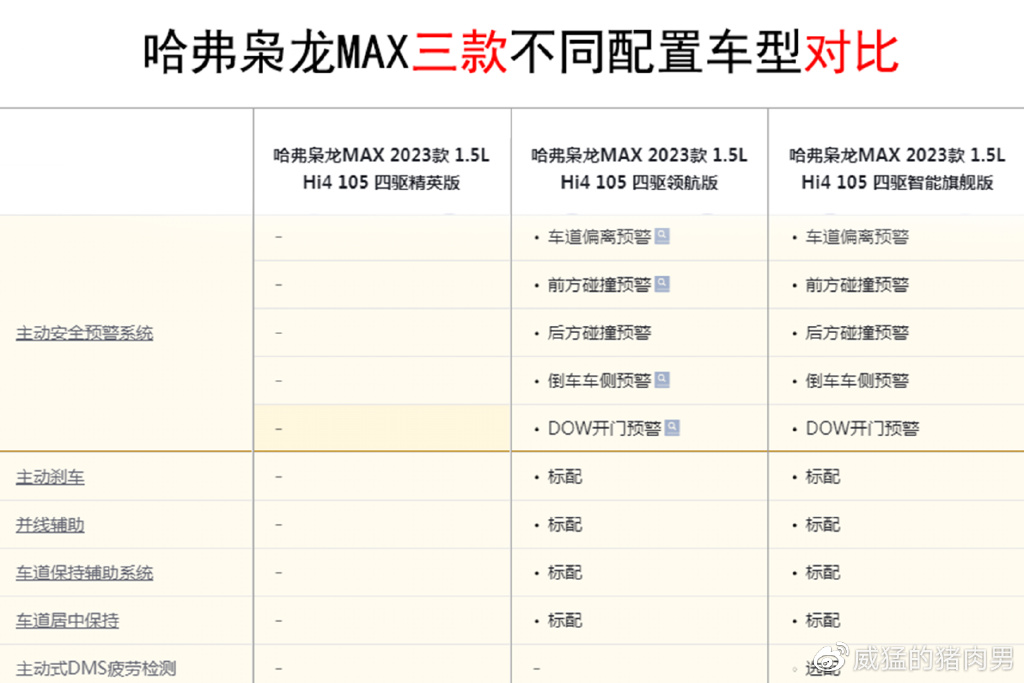Select 后方碰撞预警 in 智能旗舰版 column
This screenshot has height=683, width=1024.
point(857,333)
